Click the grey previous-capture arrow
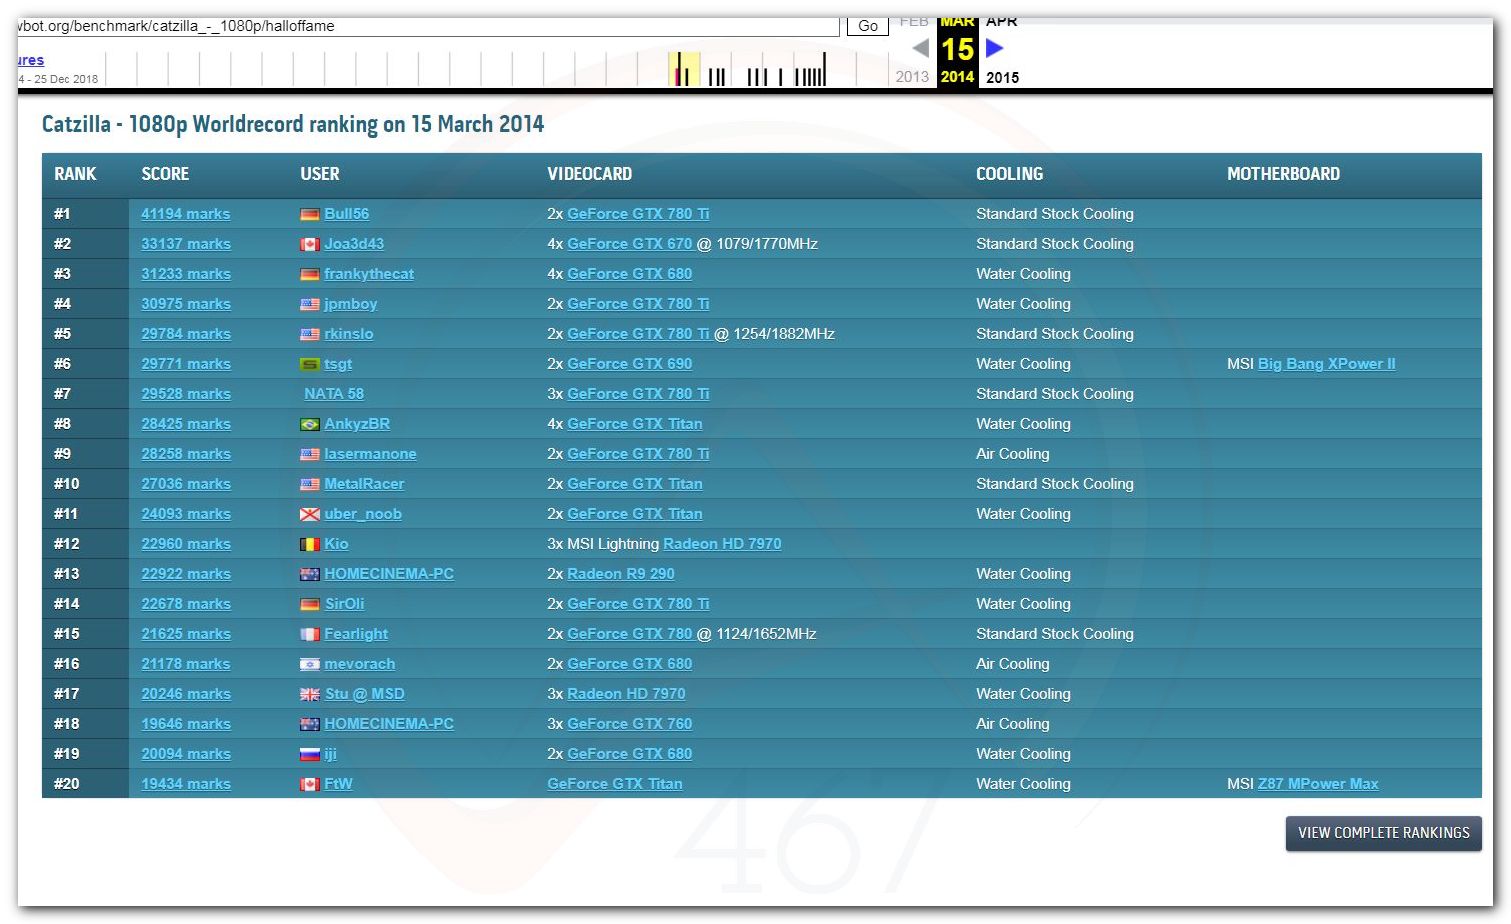1511x924 pixels. point(921,47)
